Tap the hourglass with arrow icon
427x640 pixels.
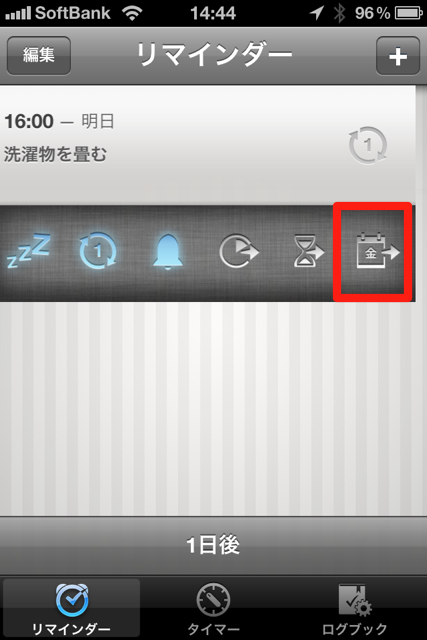click(309, 251)
